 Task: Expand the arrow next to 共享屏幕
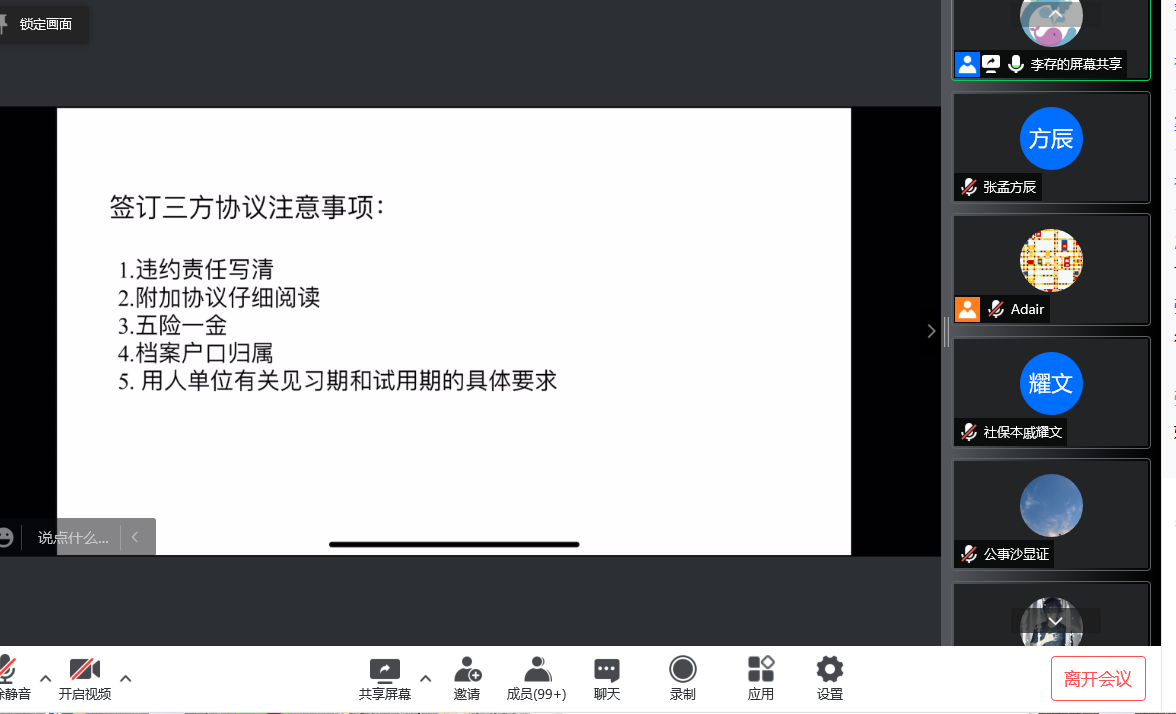pos(425,678)
